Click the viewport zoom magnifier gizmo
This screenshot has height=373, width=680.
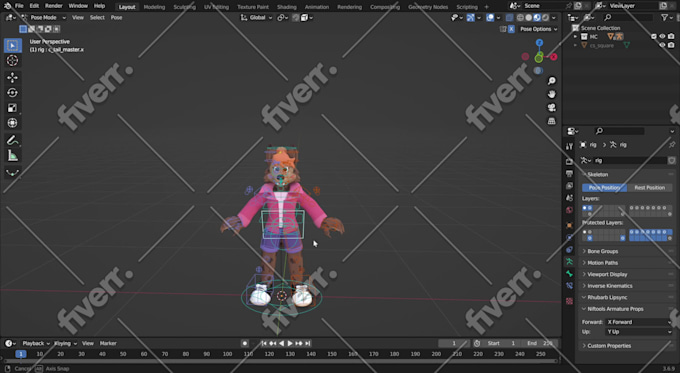tap(552, 81)
